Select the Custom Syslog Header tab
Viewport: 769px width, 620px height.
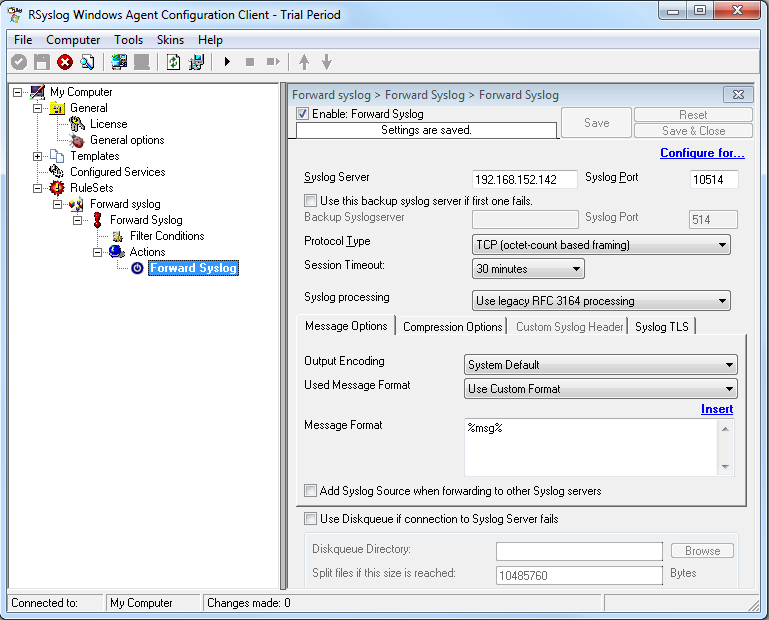click(569, 327)
